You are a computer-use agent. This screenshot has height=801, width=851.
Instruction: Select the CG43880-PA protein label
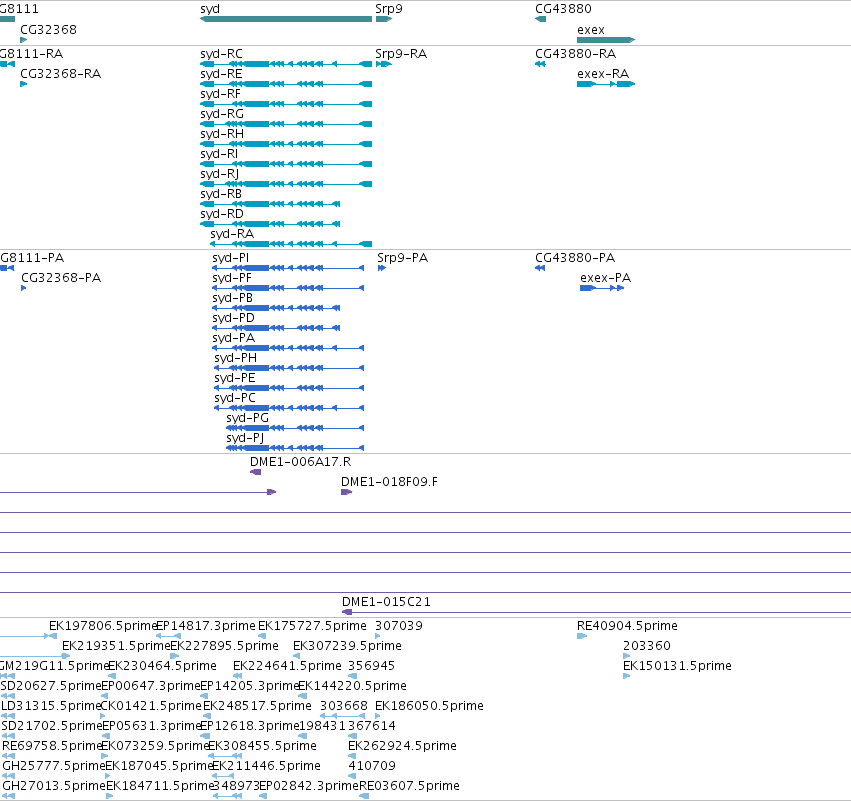[x=575, y=258]
